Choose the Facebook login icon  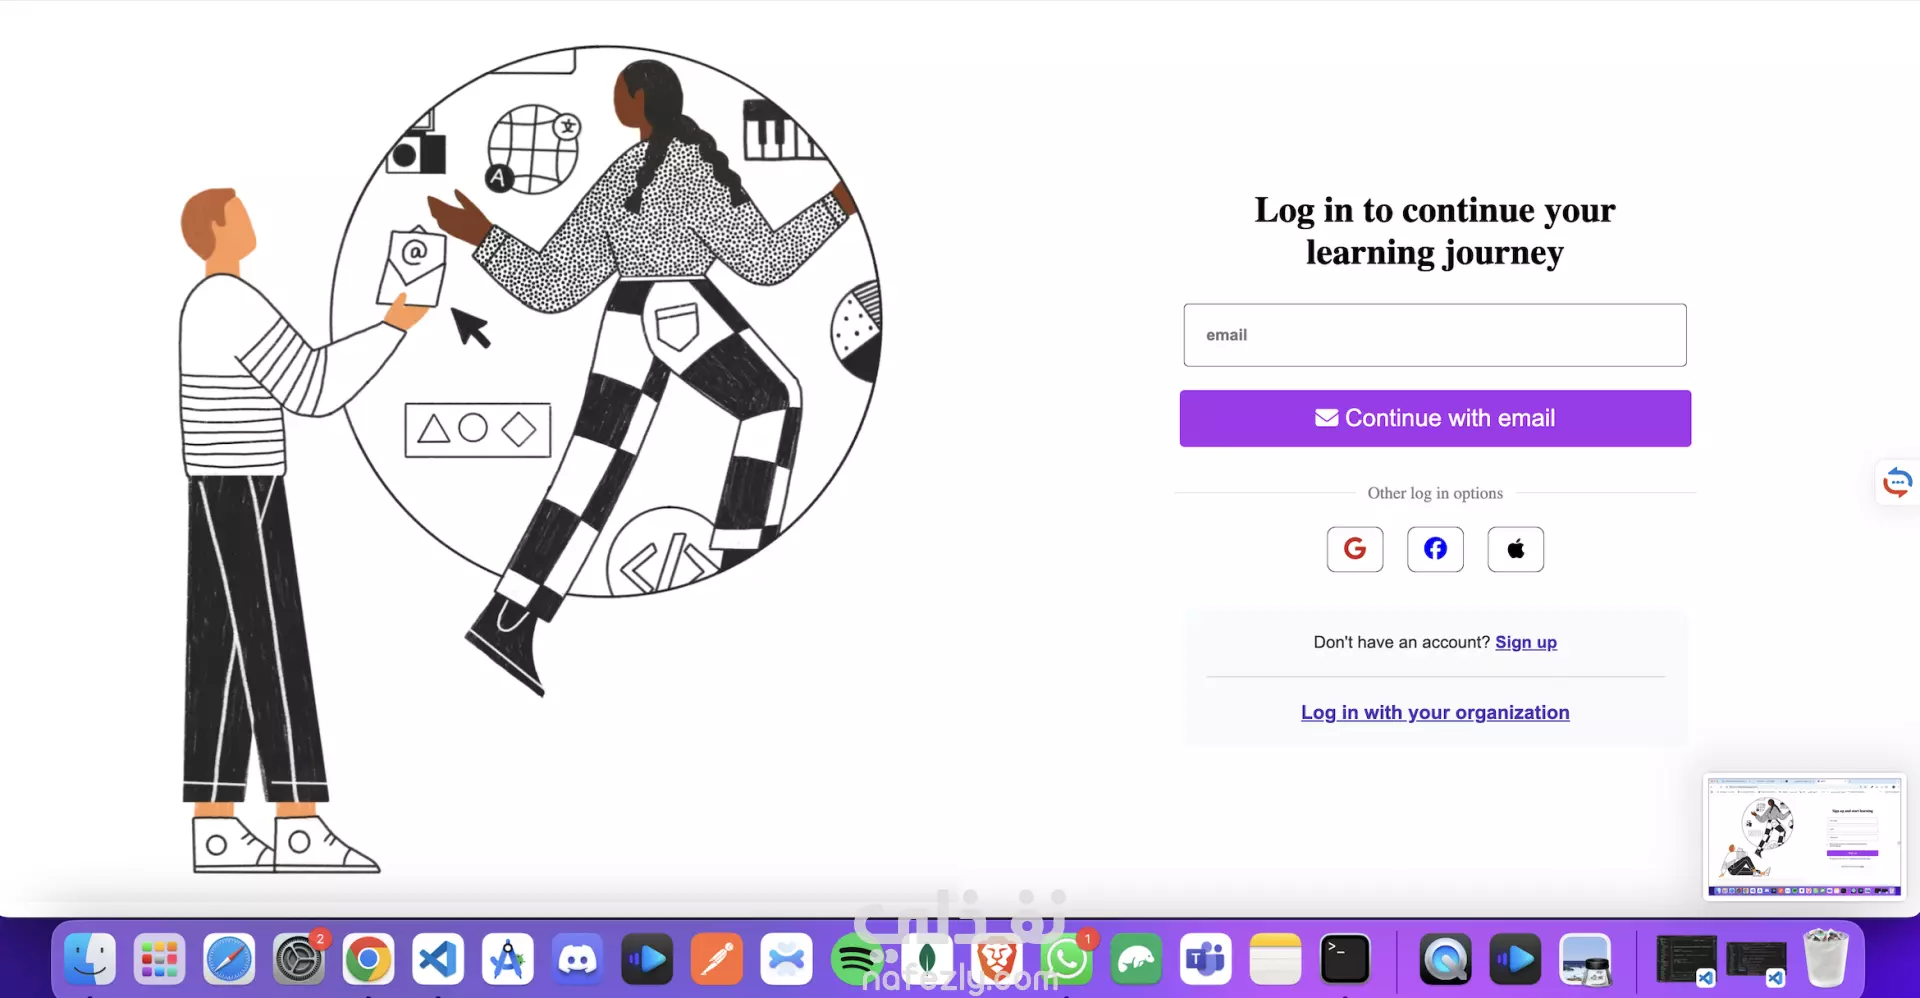(x=1435, y=549)
